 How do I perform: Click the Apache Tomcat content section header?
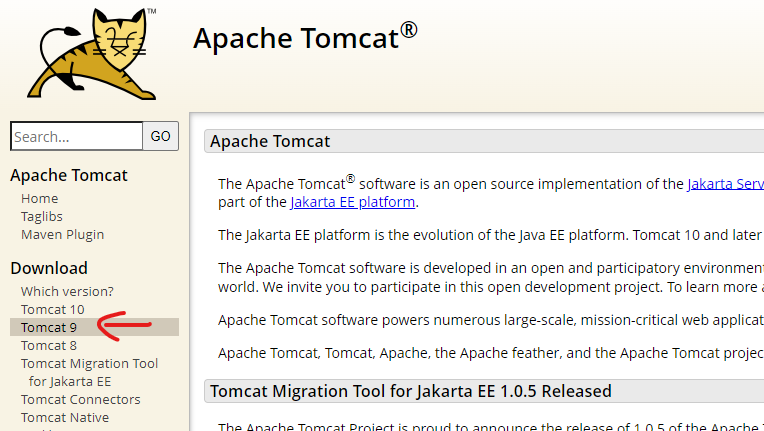(484, 141)
